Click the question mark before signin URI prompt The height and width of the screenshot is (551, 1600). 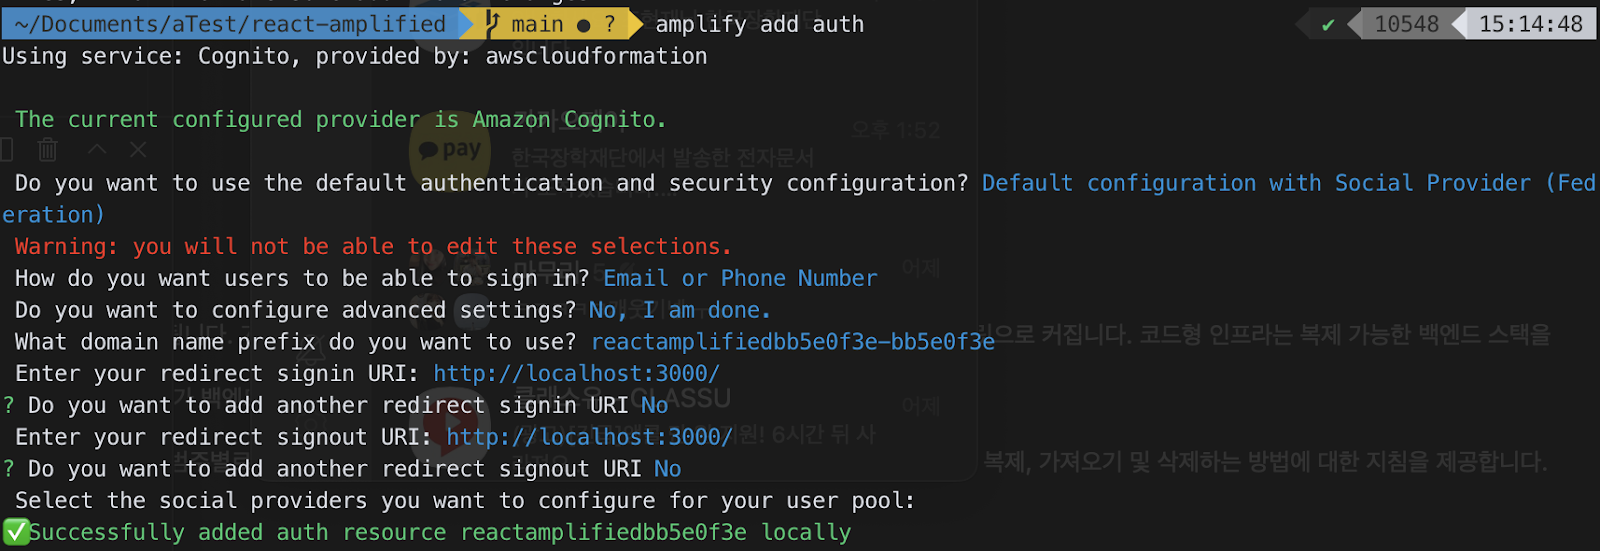(8, 405)
